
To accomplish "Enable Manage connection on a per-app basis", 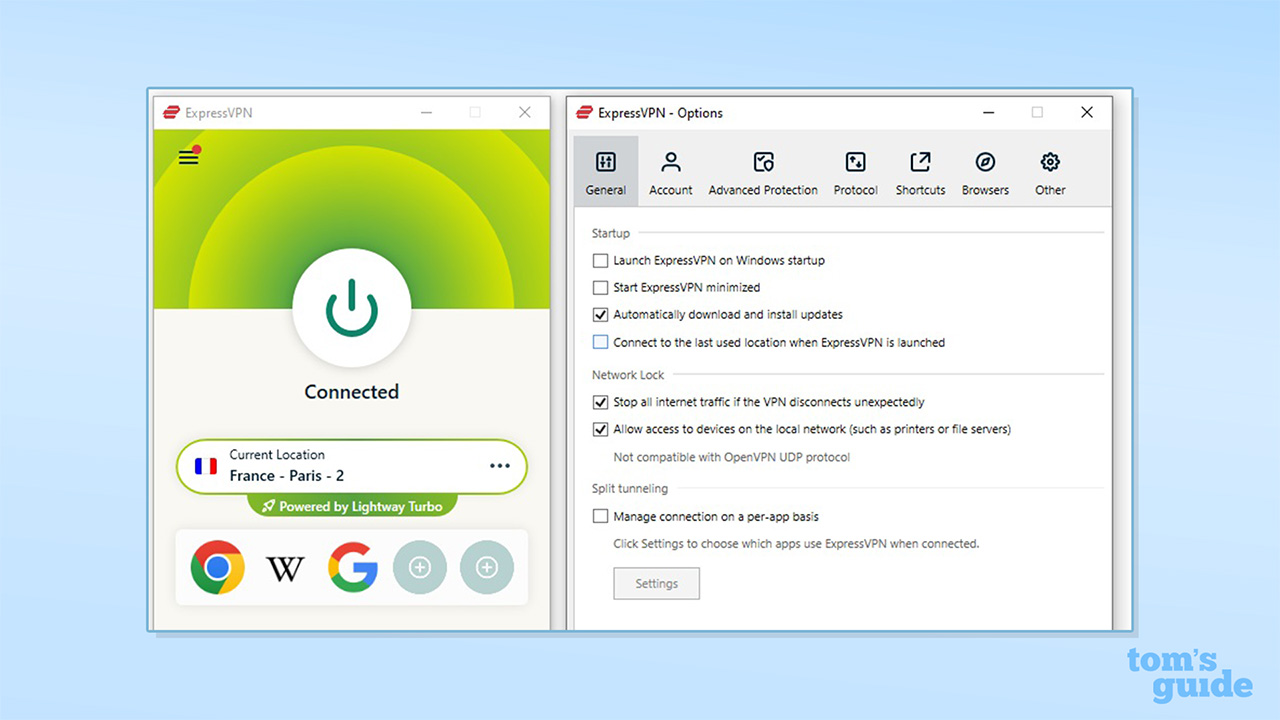I will point(600,516).
